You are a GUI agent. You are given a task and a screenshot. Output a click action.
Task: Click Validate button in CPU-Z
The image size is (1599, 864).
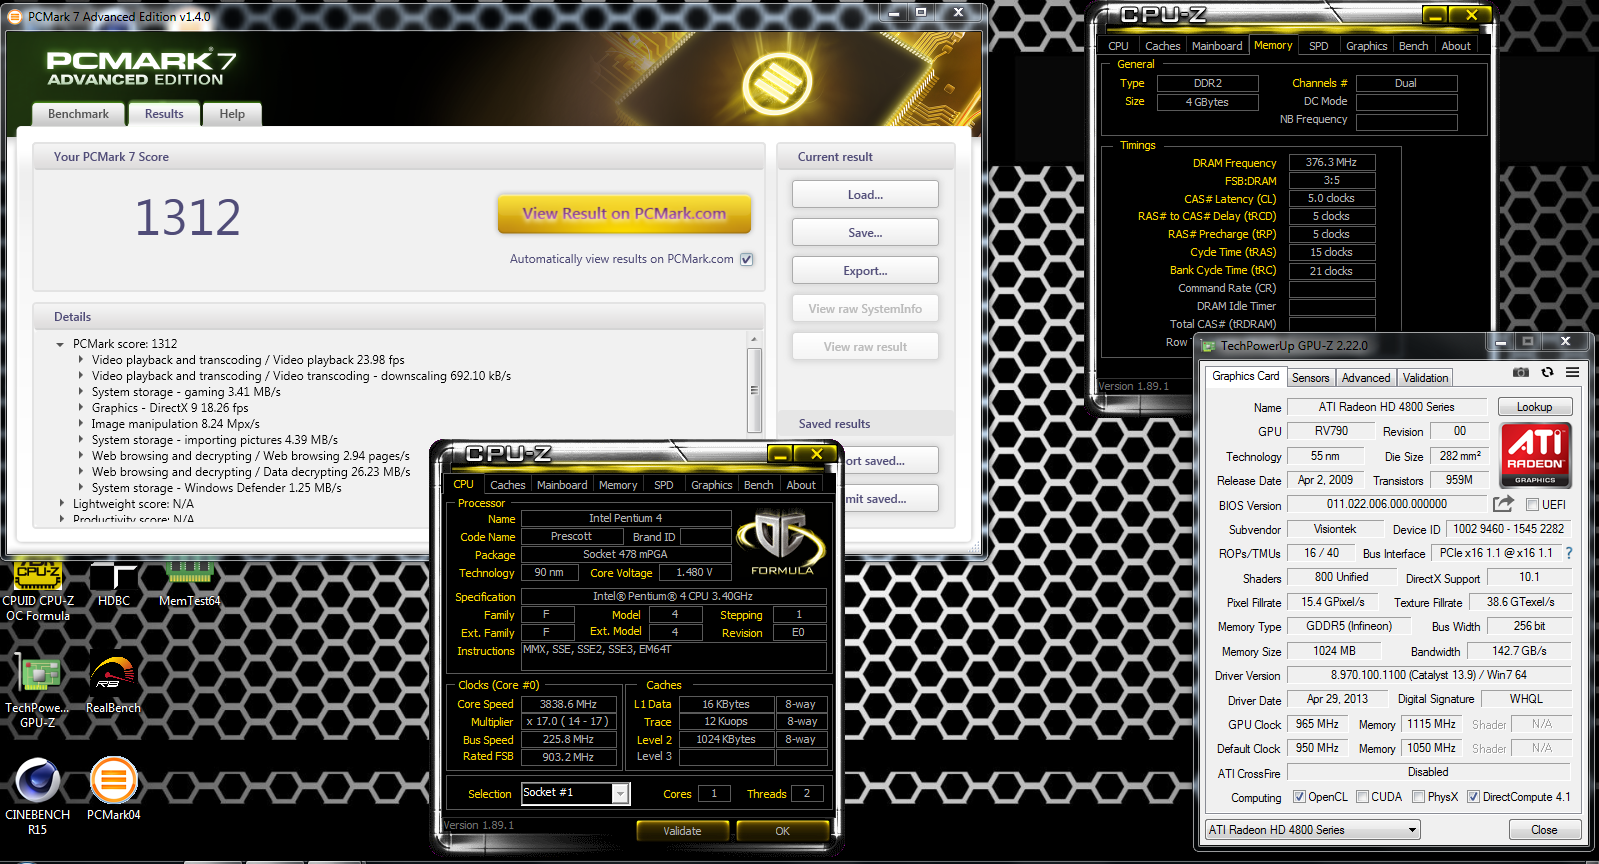[x=682, y=831]
